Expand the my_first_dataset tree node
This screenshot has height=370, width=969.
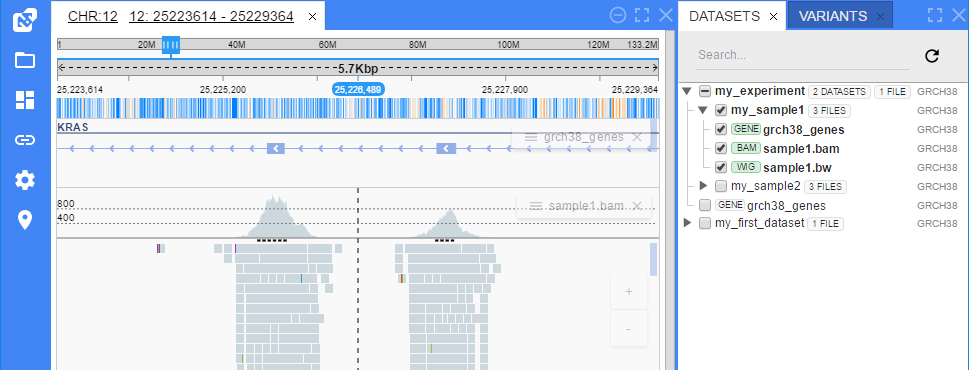pyautogui.click(x=687, y=223)
